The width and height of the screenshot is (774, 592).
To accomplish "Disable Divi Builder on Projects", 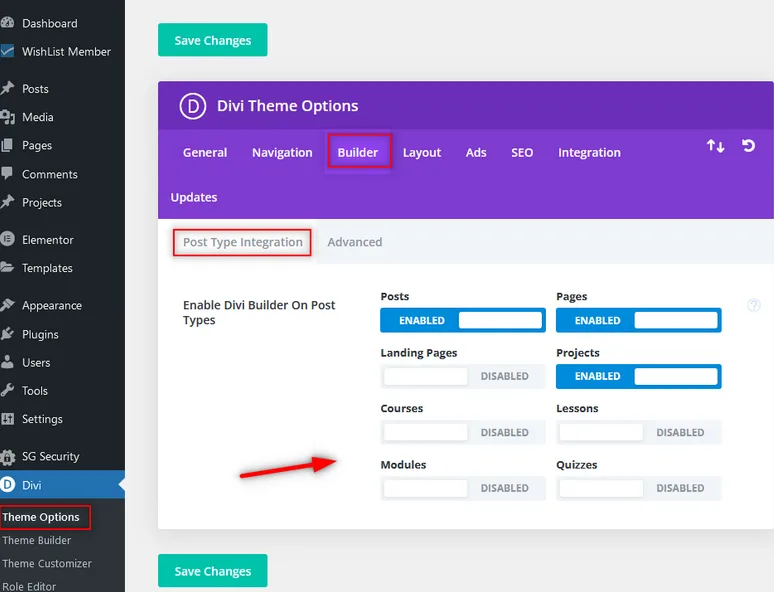I will click(638, 376).
